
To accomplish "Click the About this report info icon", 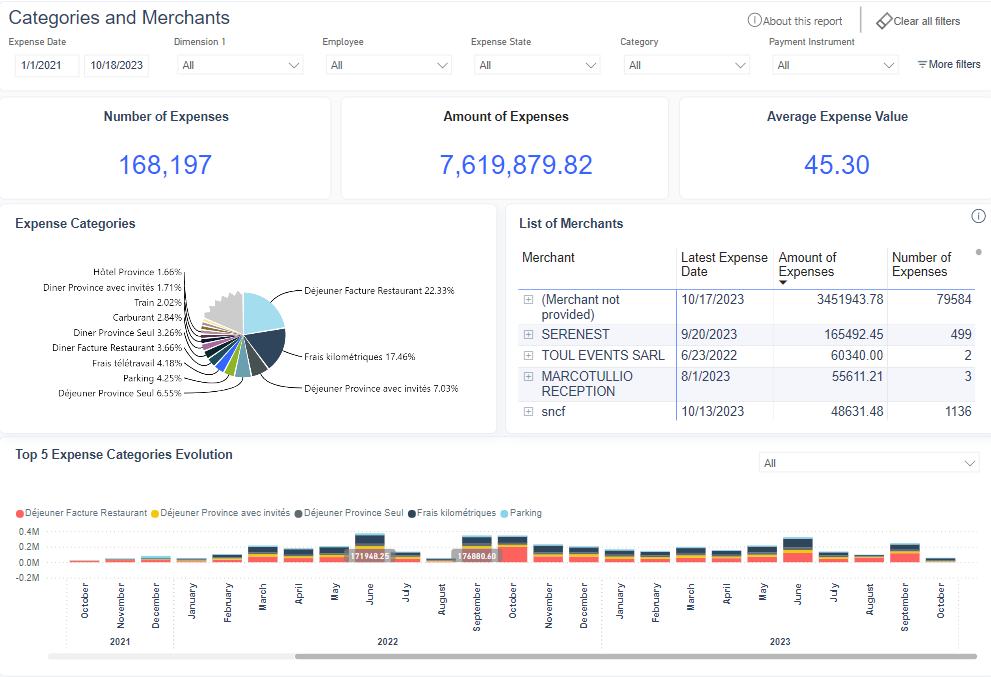I will pyautogui.click(x=754, y=21).
